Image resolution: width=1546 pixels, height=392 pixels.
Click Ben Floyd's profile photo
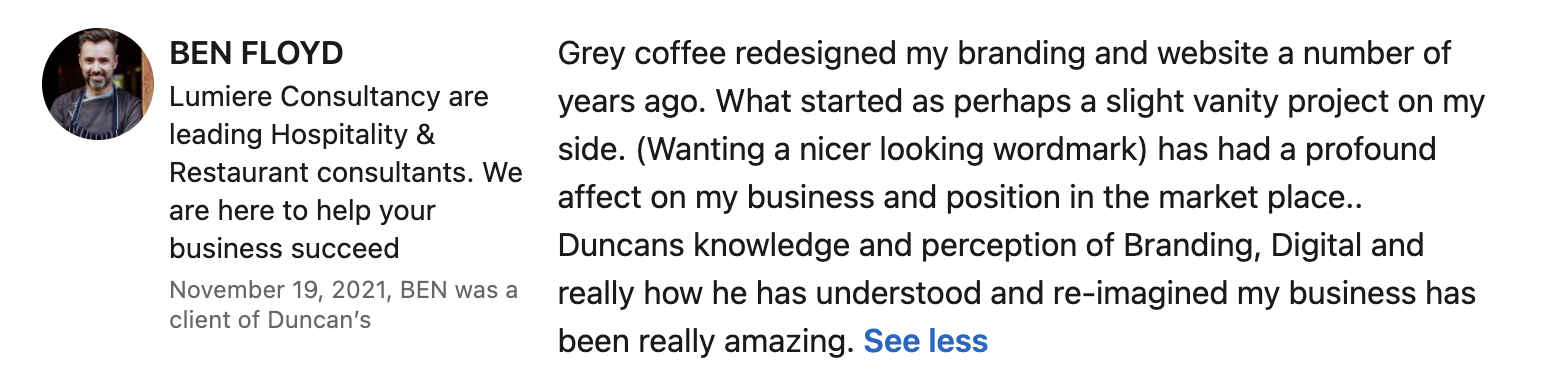pos(97,84)
